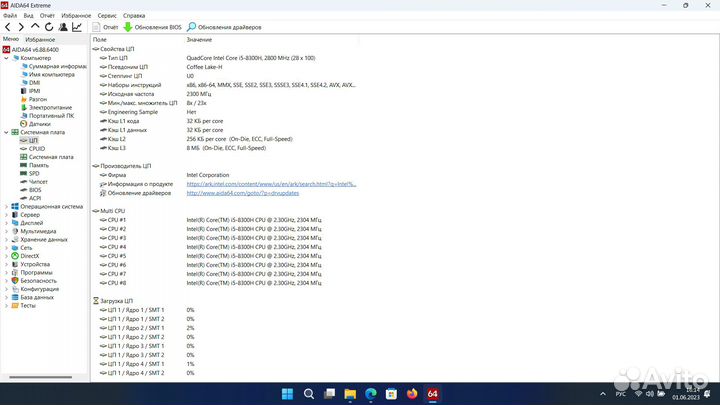This screenshot has height=405, width=720.
Task: Collapse the Системная плата tree node
Action: click(x=6, y=132)
